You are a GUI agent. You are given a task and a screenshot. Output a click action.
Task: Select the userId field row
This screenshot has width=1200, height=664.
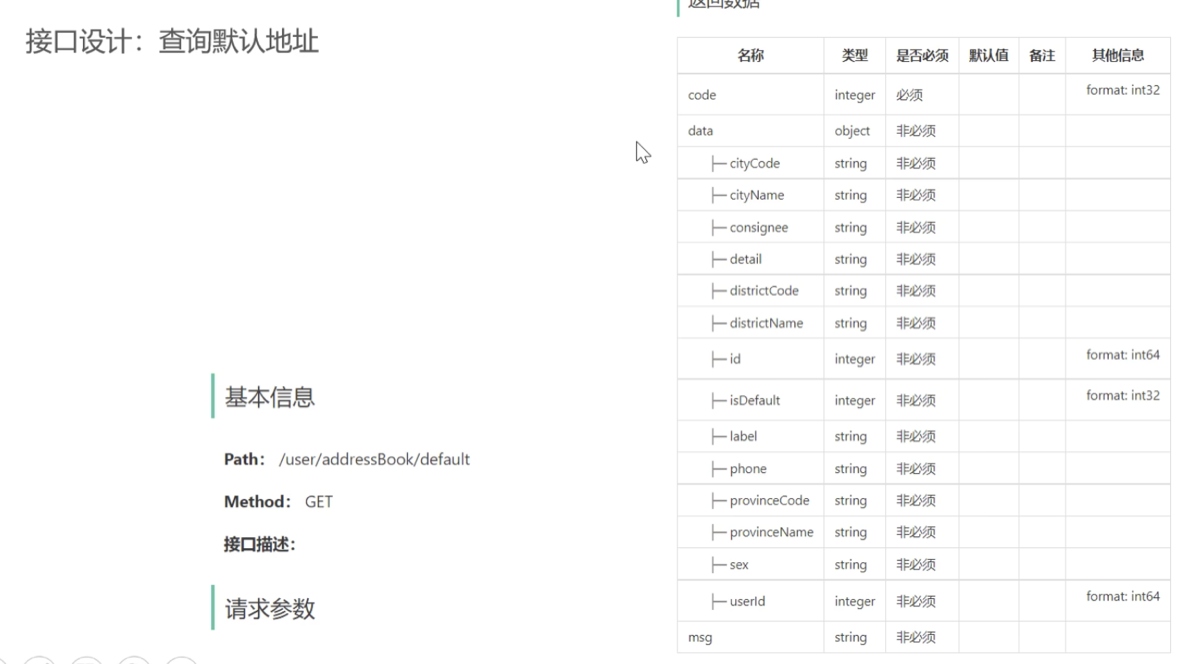[924, 601]
